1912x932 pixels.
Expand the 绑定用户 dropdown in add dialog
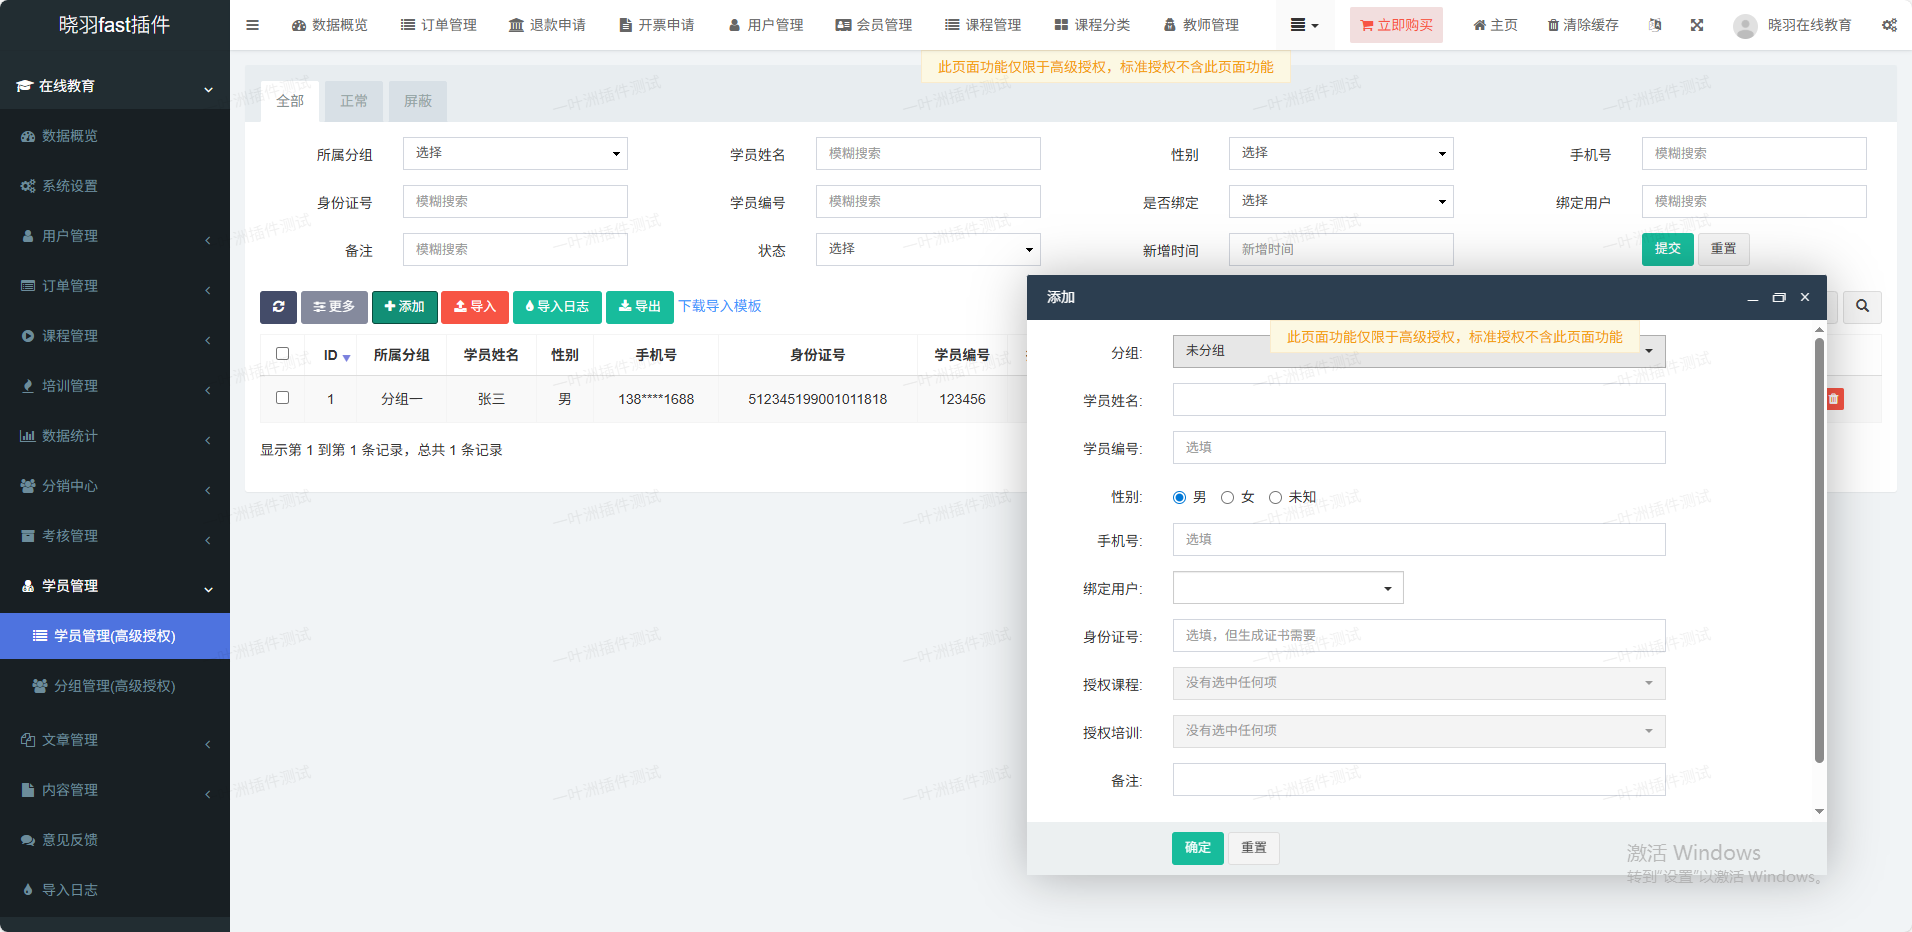[x=1288, y=588]
